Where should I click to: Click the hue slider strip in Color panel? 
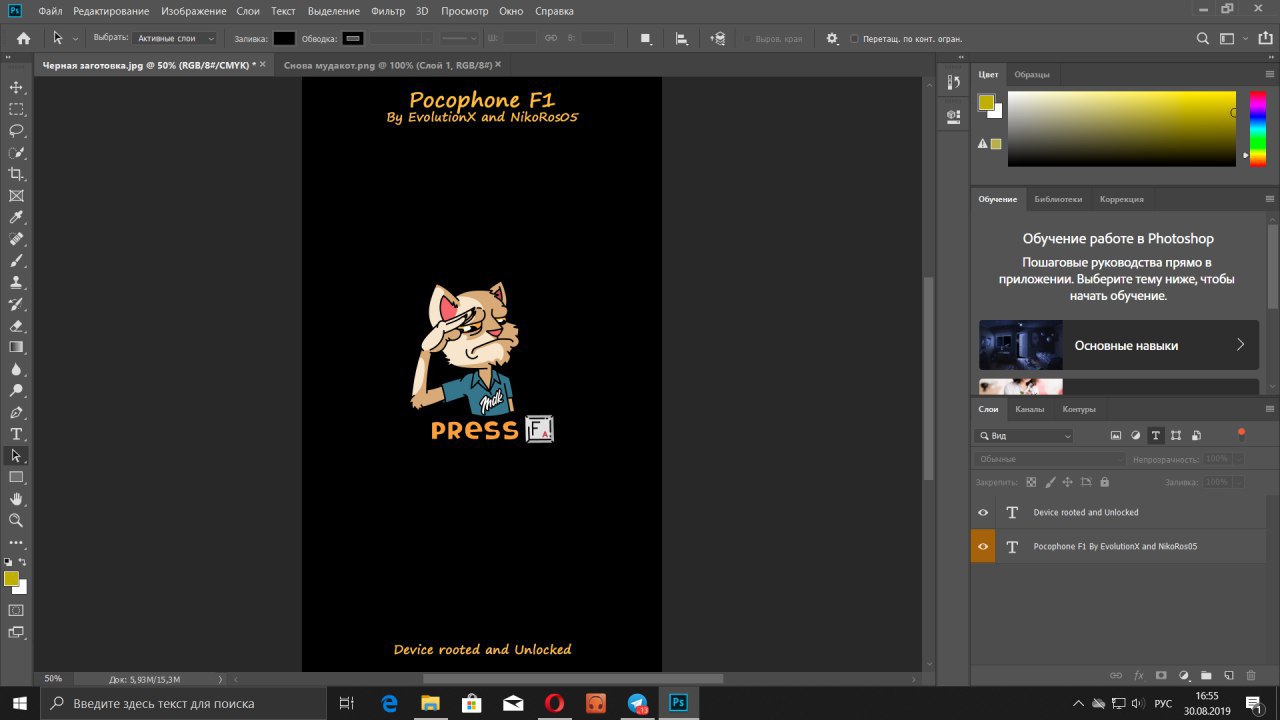click(x=1259, y=129)
